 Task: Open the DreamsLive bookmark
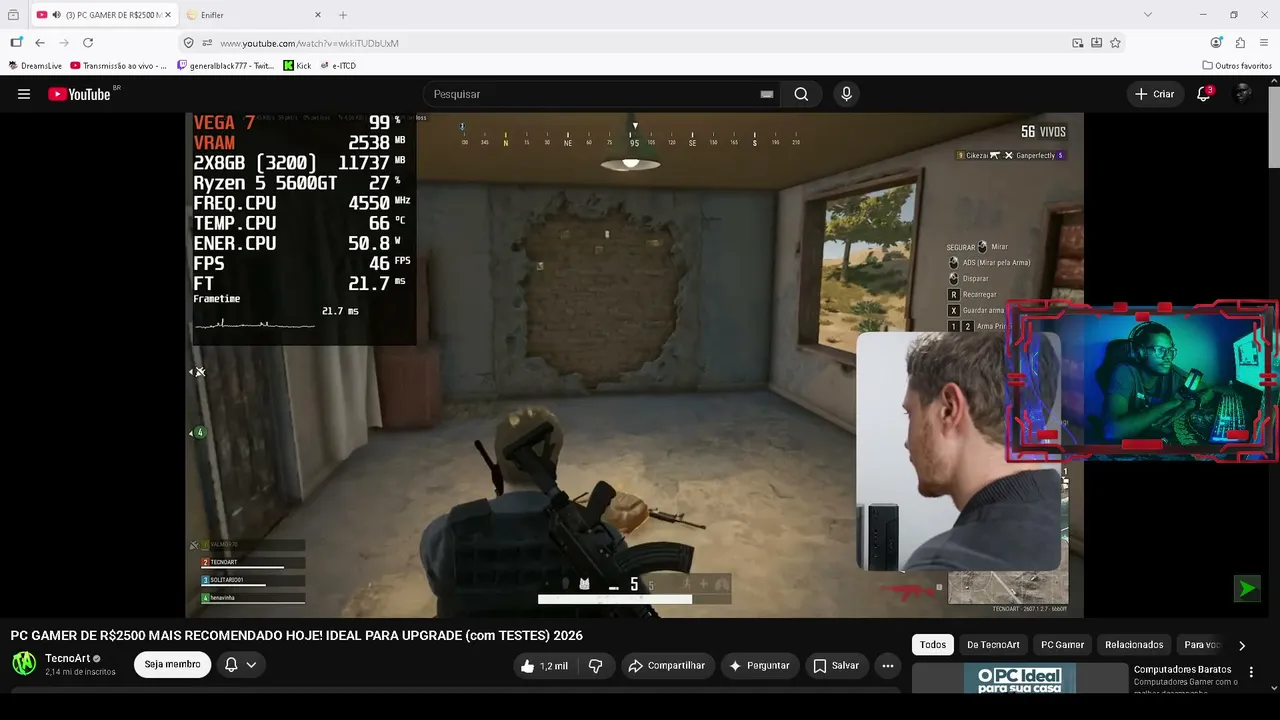pos(35,66)
